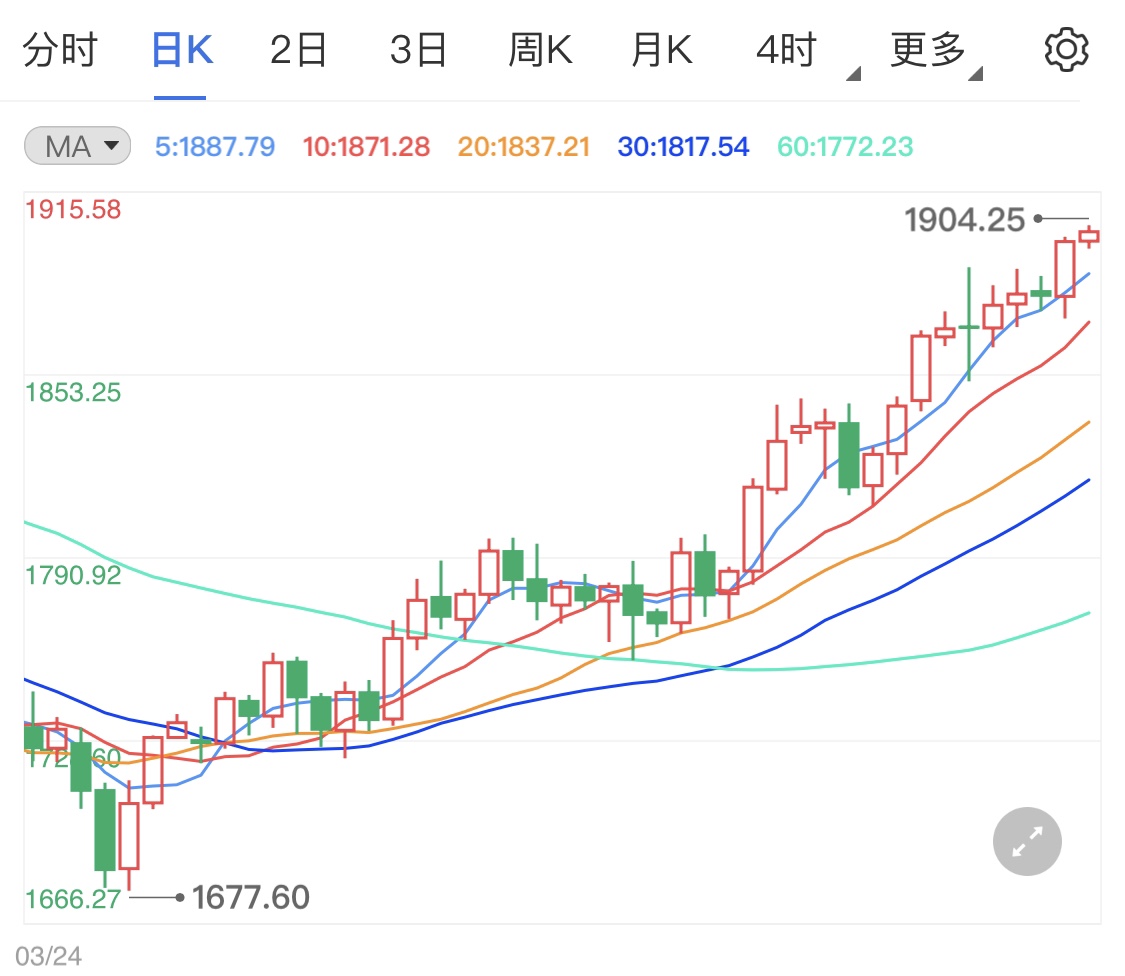Click the axis label 1790.92
The height and width of the screenshot is (976, 1125).
click(73, 576)
